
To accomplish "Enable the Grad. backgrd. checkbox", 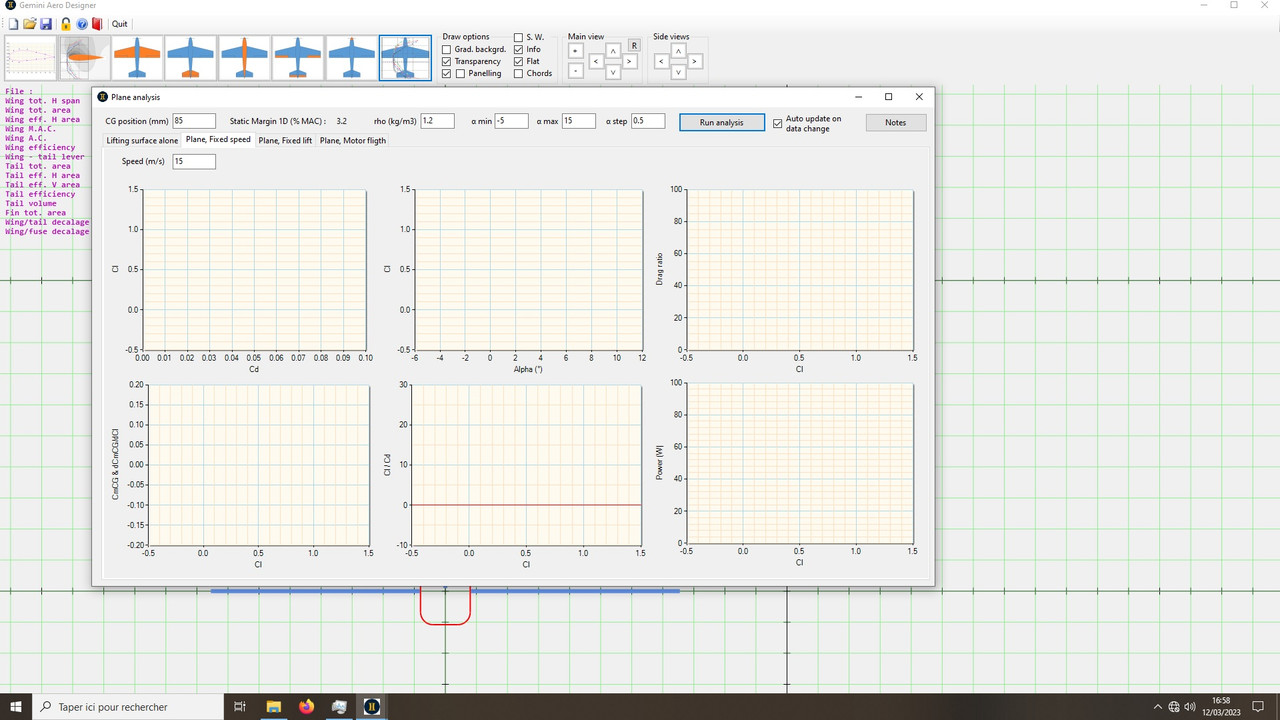I will click(447, 49).
